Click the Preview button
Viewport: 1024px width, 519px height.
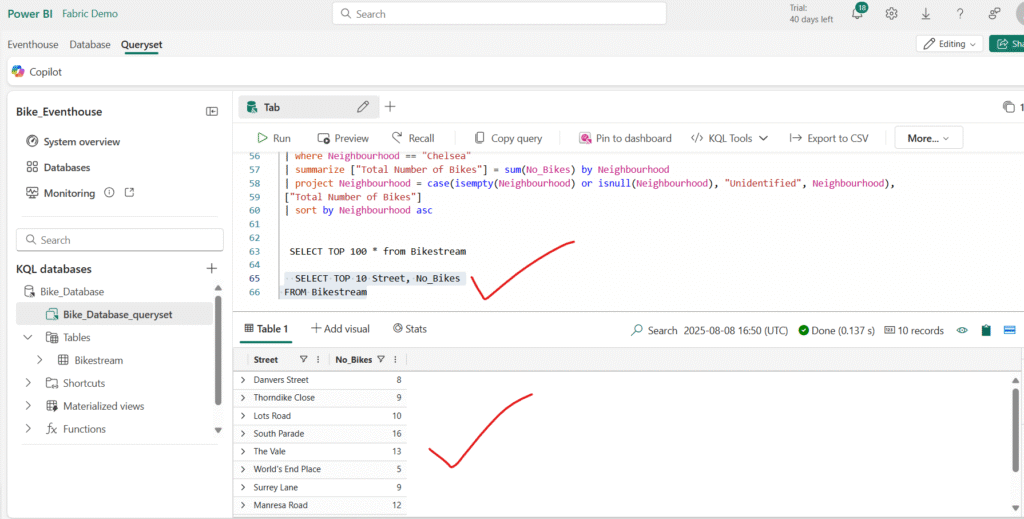pyautogui.click(x=343, y=138)
